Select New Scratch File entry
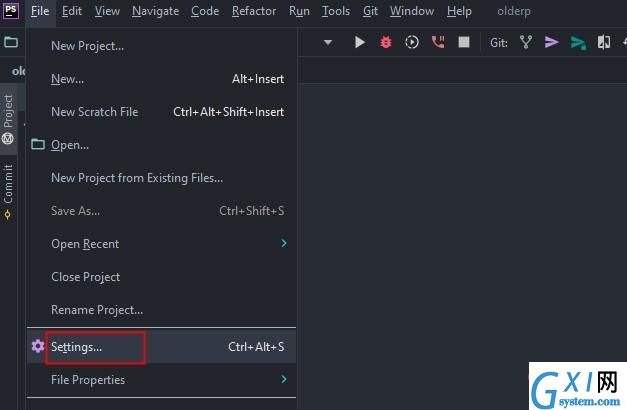Screen dimensions: 627x410 click(162, 112)
